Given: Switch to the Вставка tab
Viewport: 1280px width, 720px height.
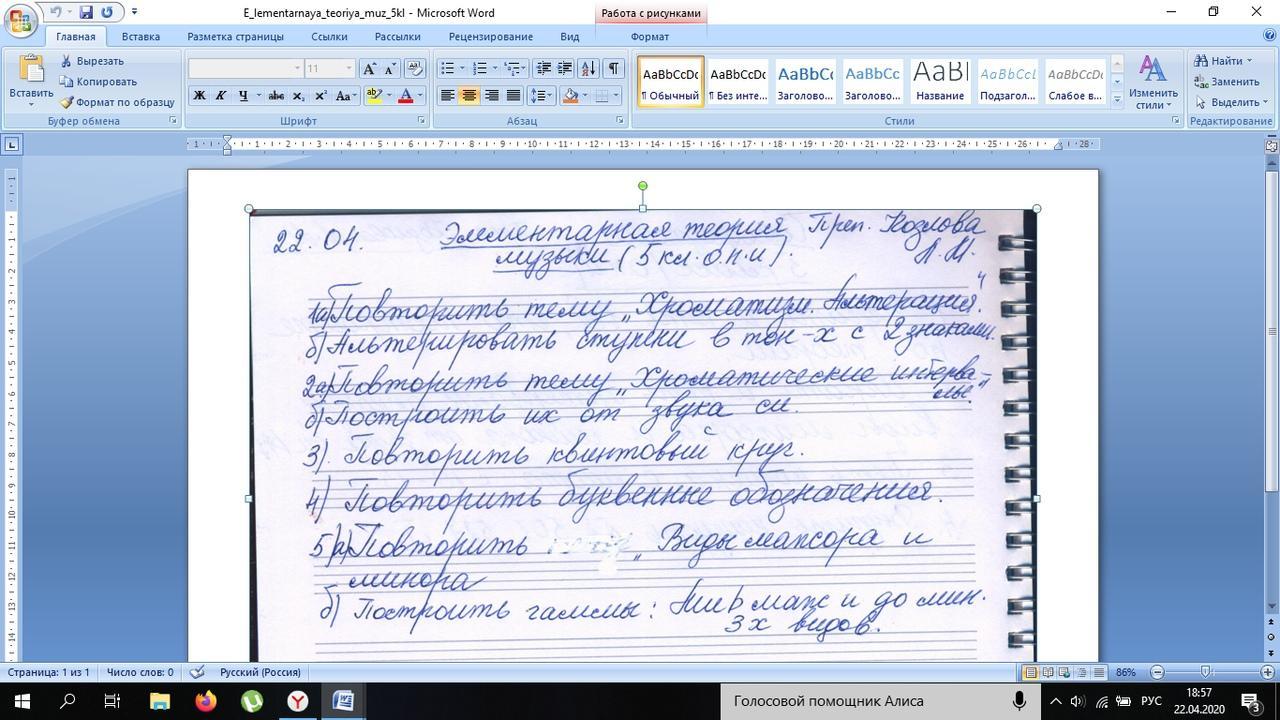Looking at the screenshot, I should click(141, 36).
